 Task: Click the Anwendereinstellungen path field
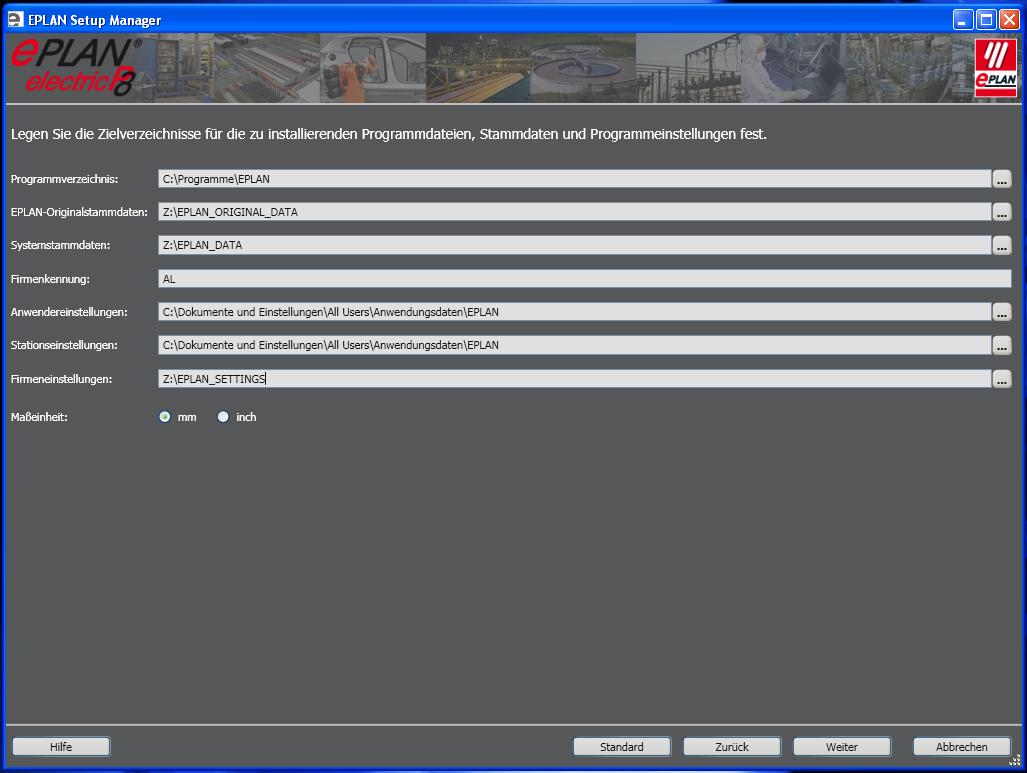point(574,312)
